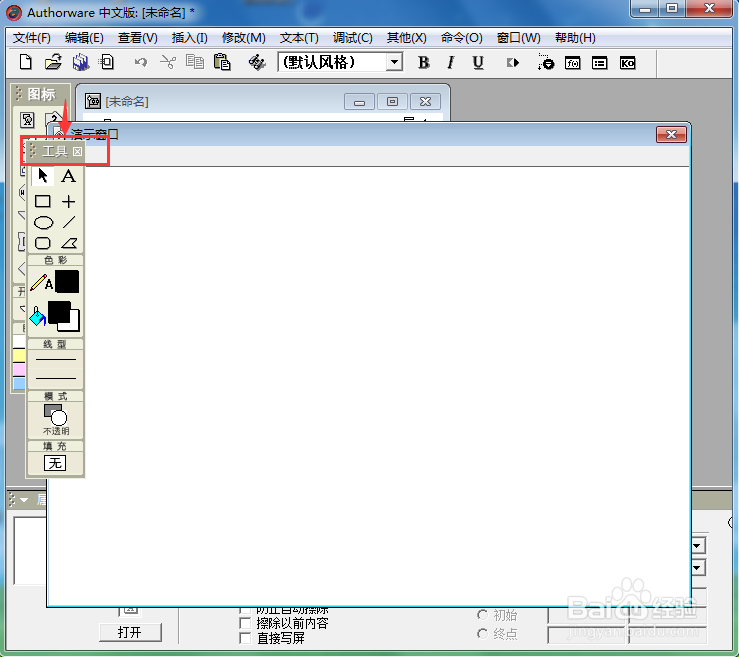The height and width of the screenshot is (657, 739).
Task: Toggle Bold text formatting
Action: pyautogui.click(x=424, y=63)
